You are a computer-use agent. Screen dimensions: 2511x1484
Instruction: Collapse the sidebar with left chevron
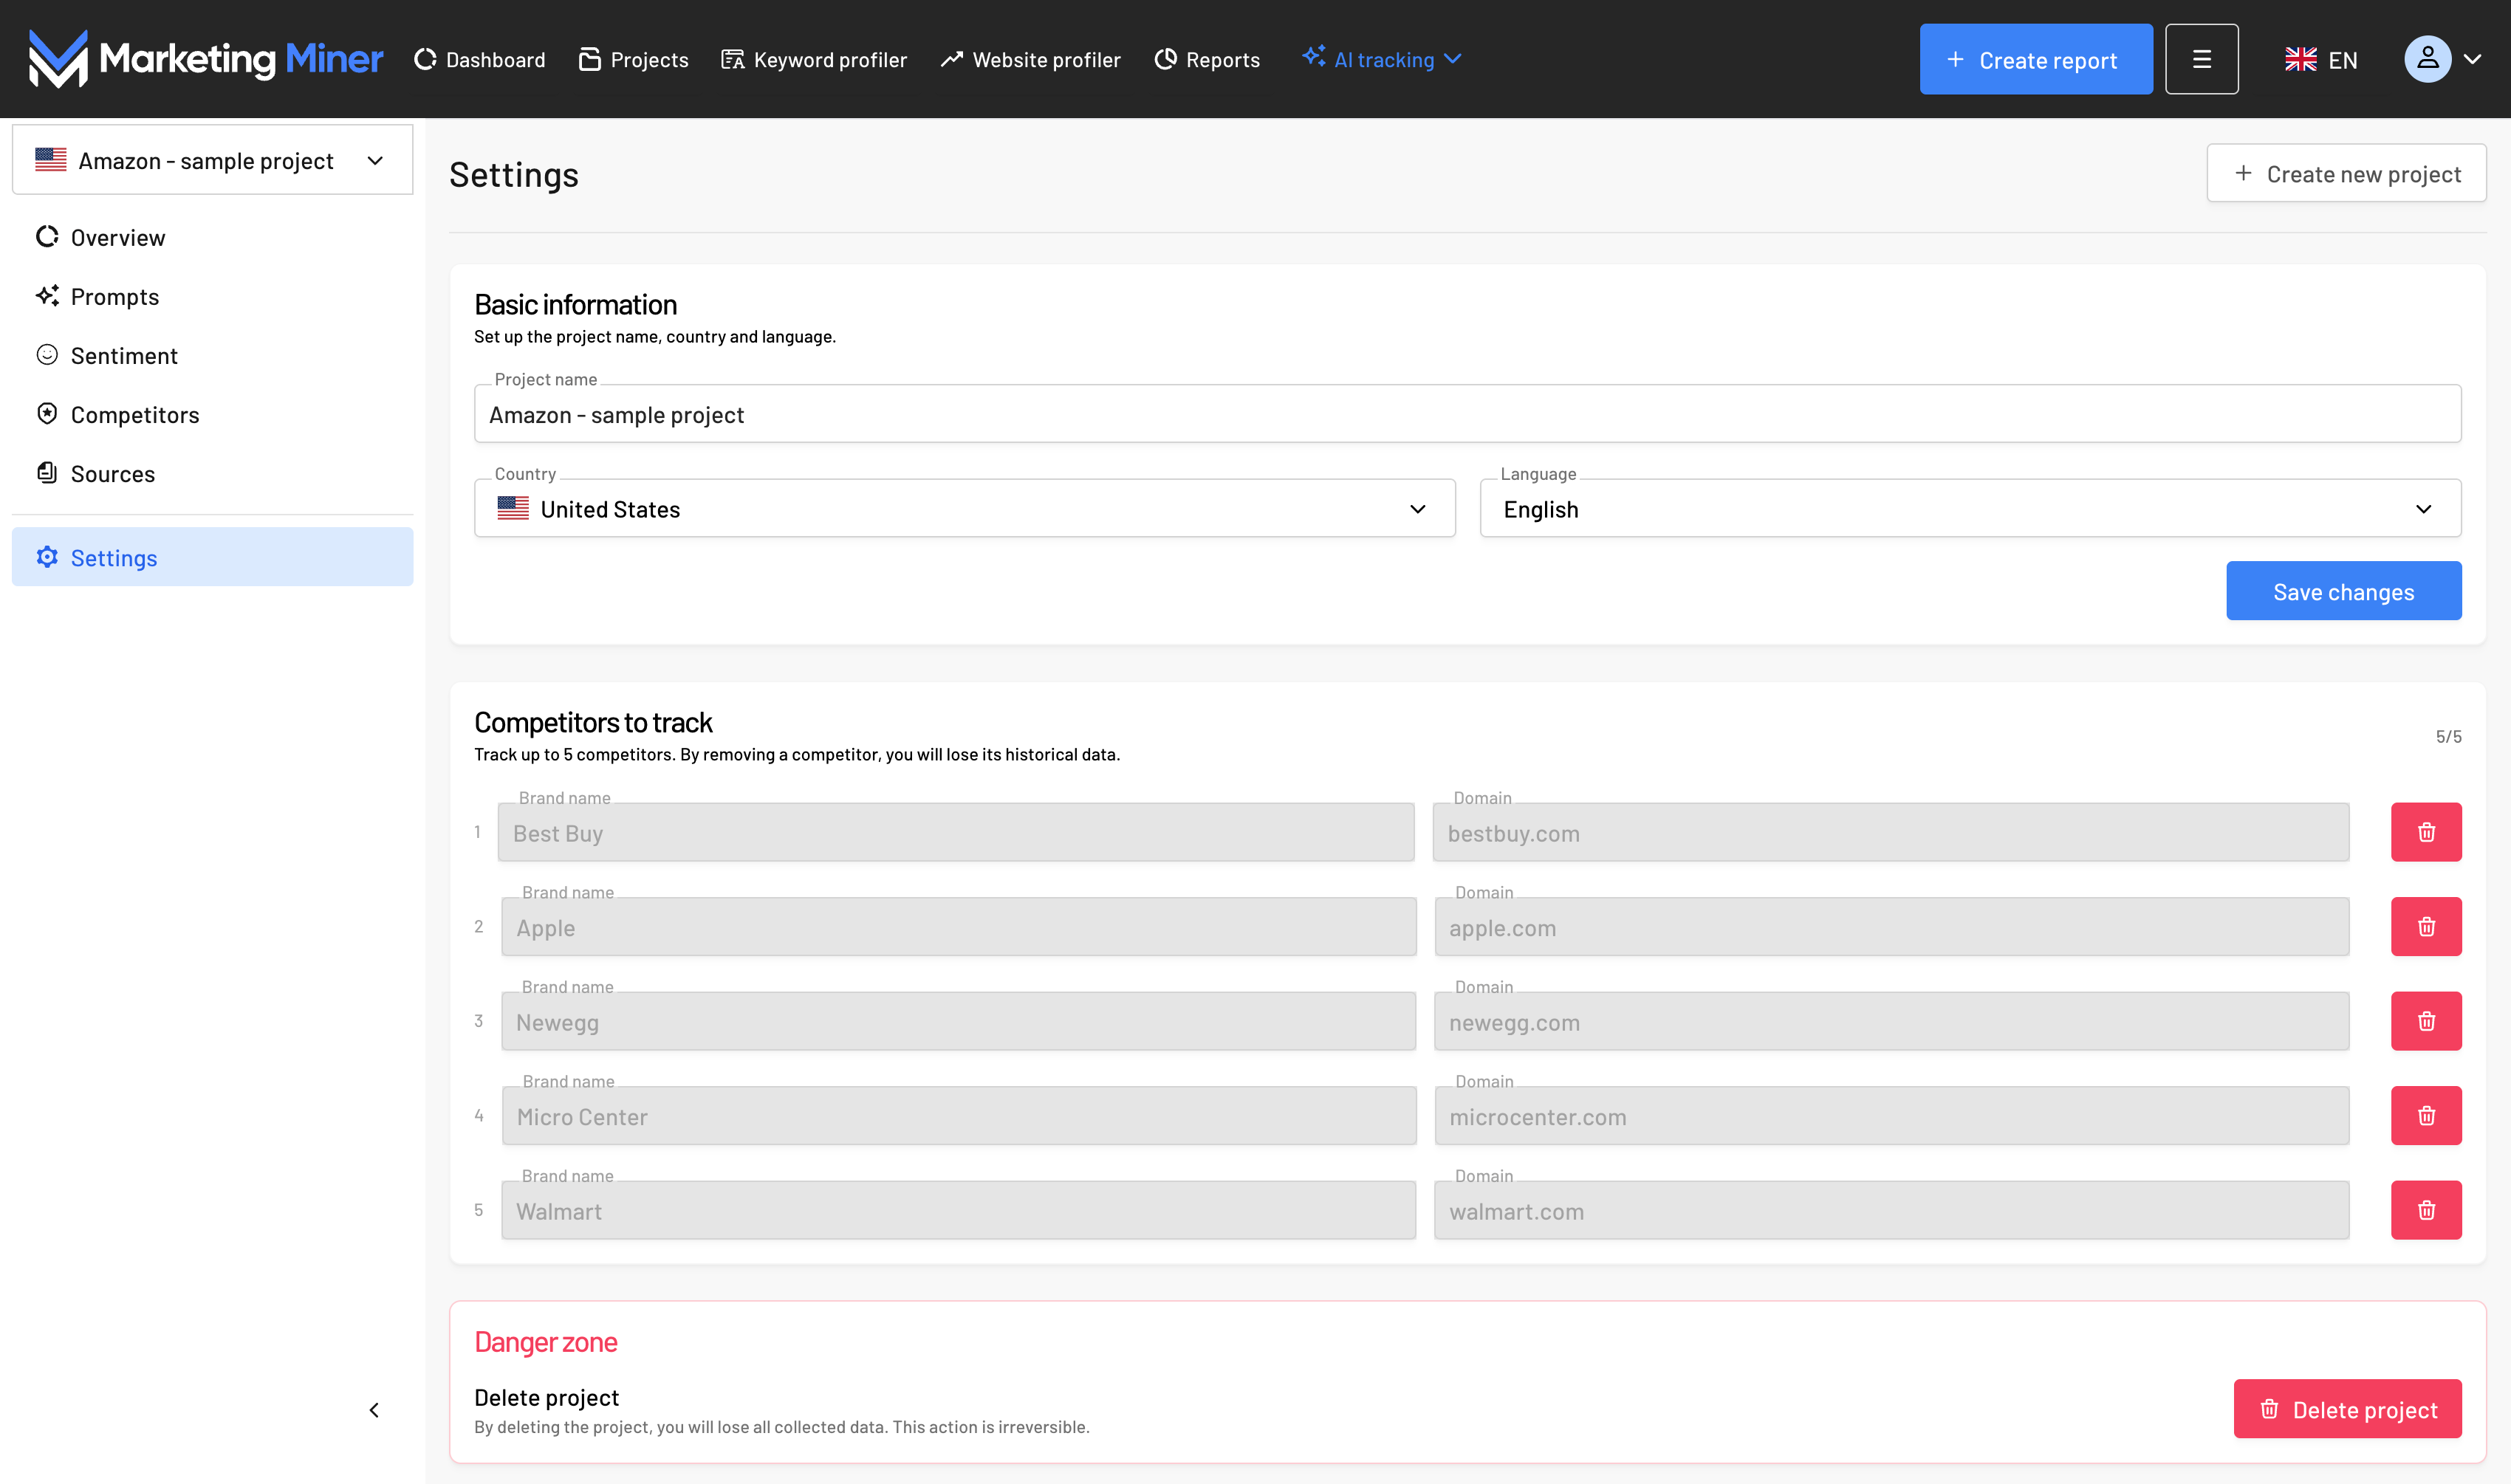pos(374,1410)
